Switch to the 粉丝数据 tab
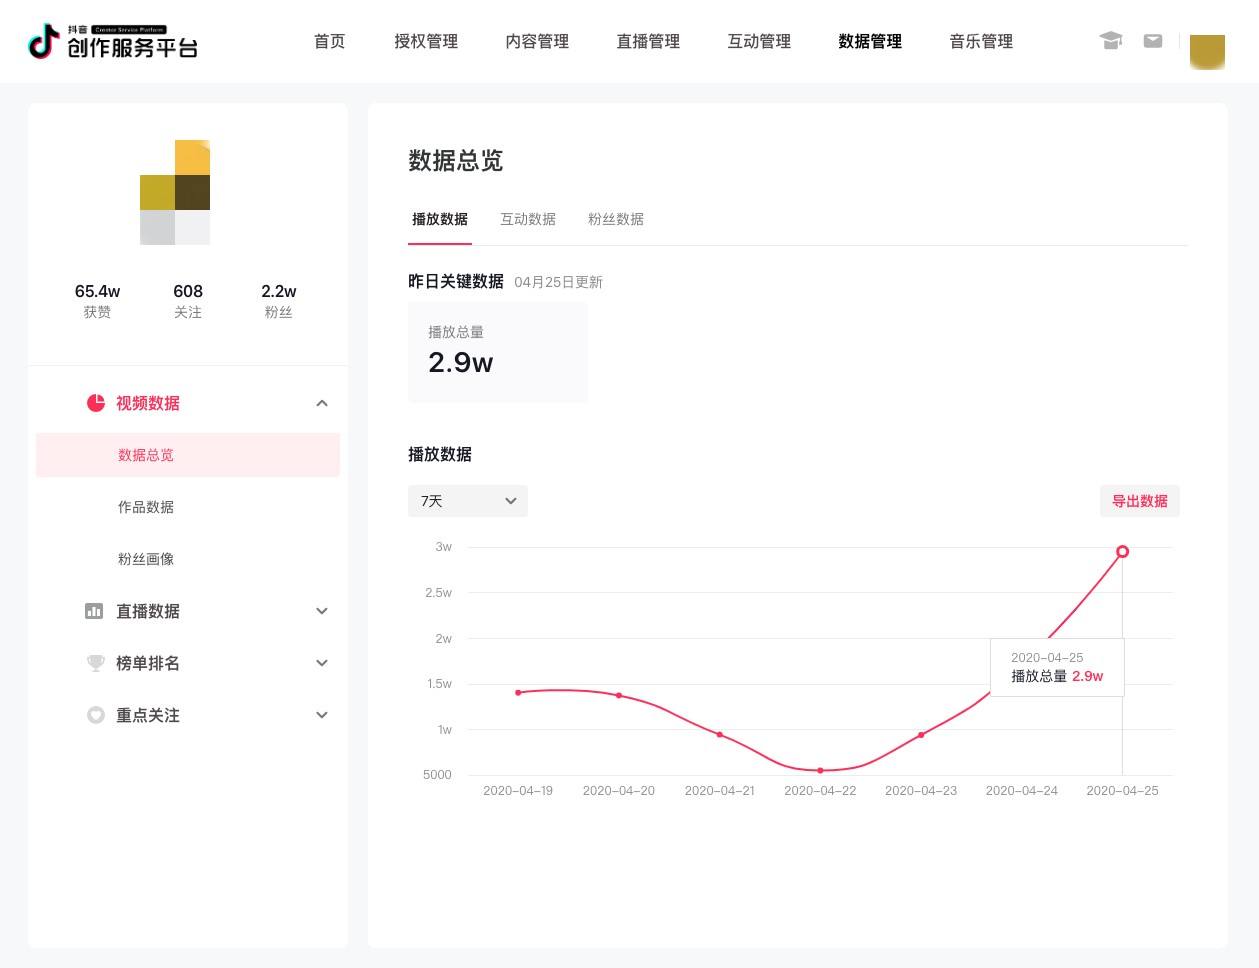Image resolution: width=1259 pixels, height=968 pixels. click(615, 219)
